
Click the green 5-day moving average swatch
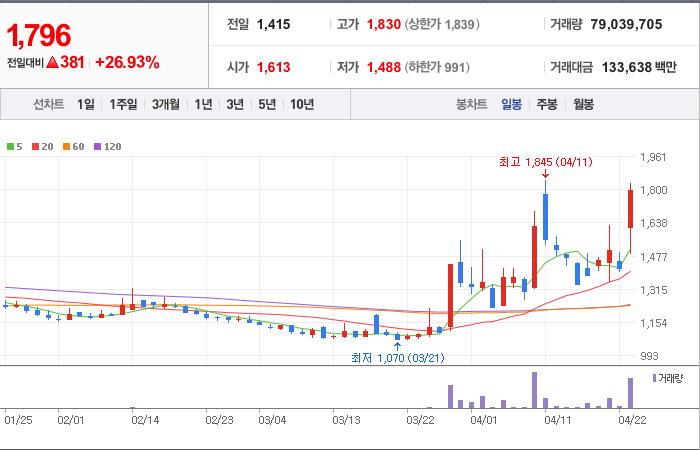(10, 146)
